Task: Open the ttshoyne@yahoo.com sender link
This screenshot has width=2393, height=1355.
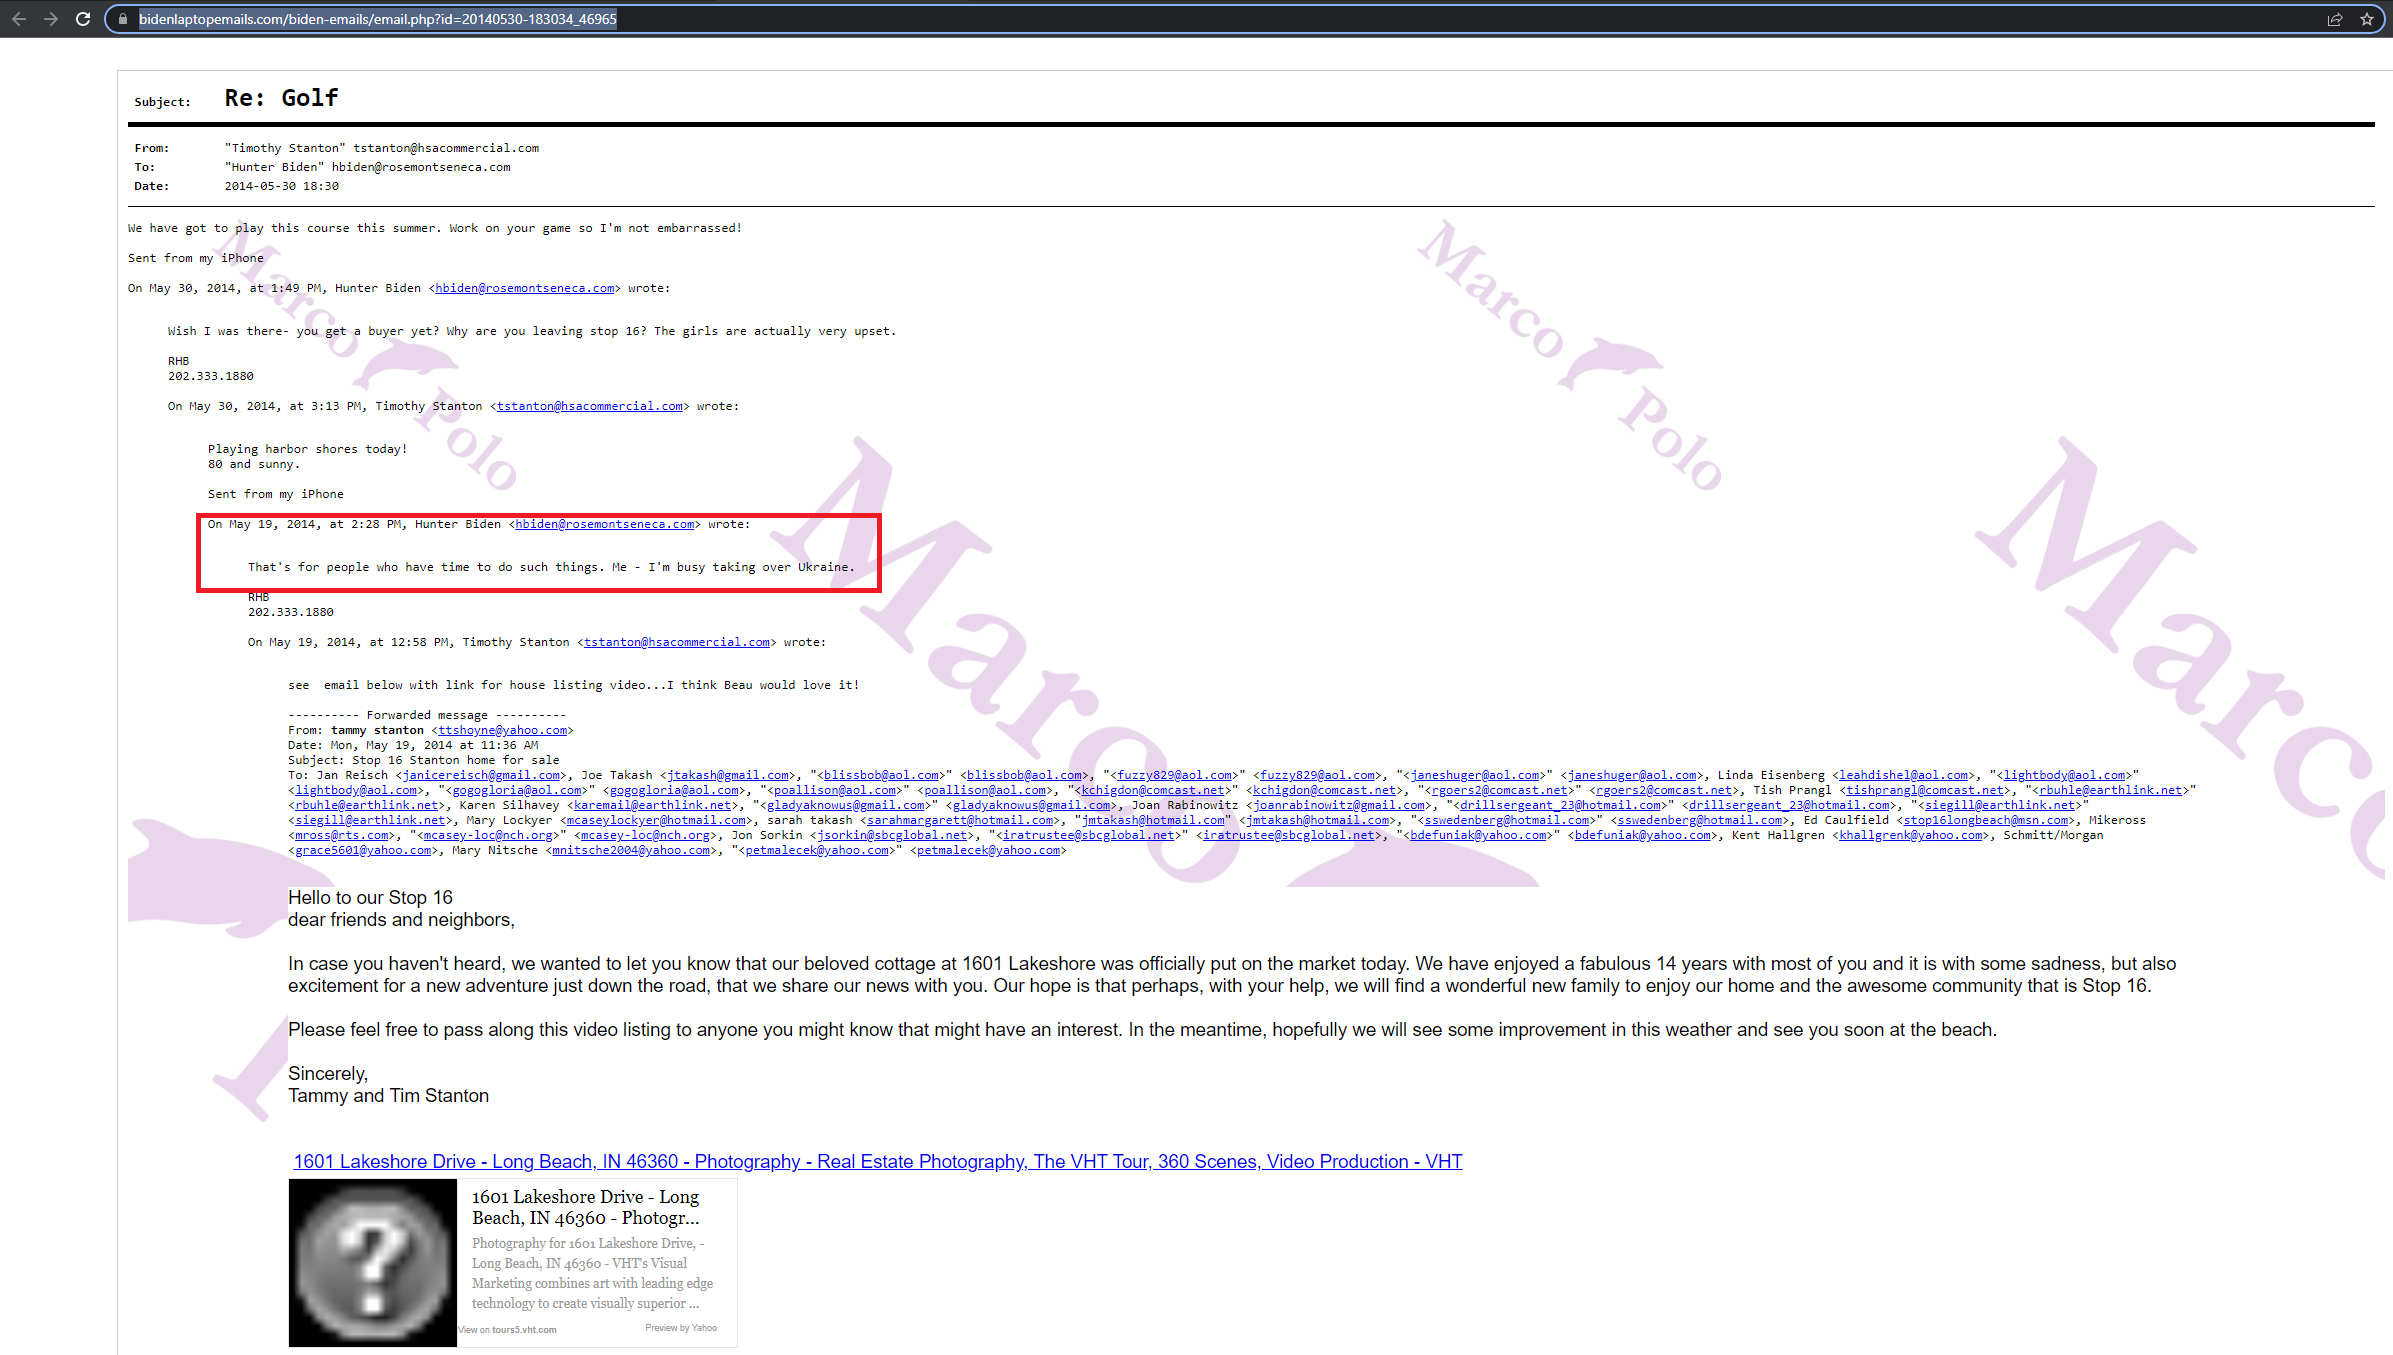Action: (x=502, y=730)
